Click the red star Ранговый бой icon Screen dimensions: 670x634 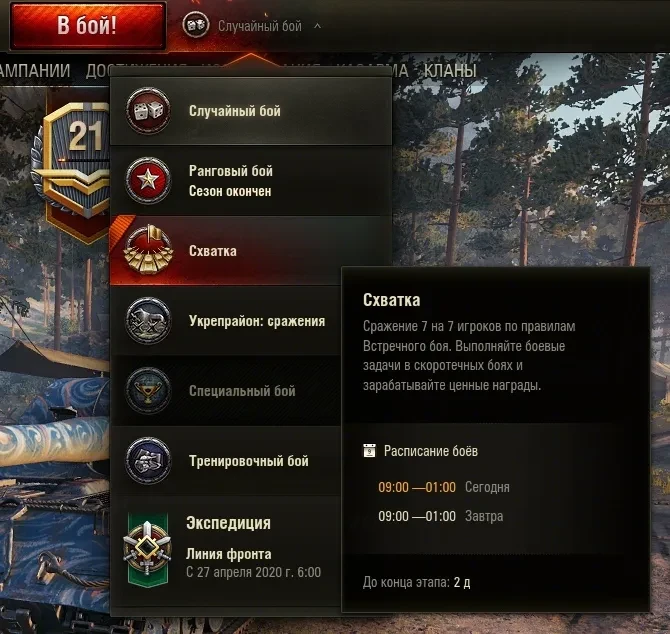click(x=148, y=180)
